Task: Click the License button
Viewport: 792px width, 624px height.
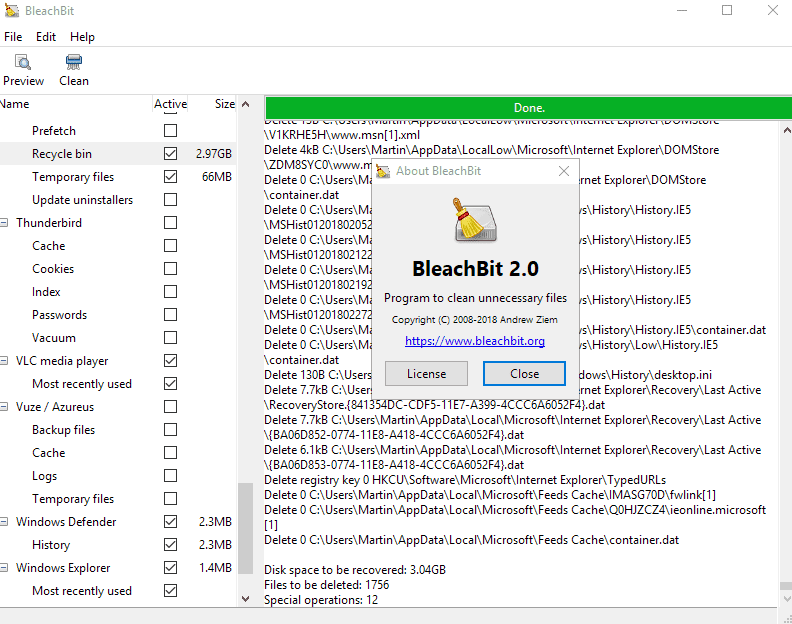Action: [426, 374]
